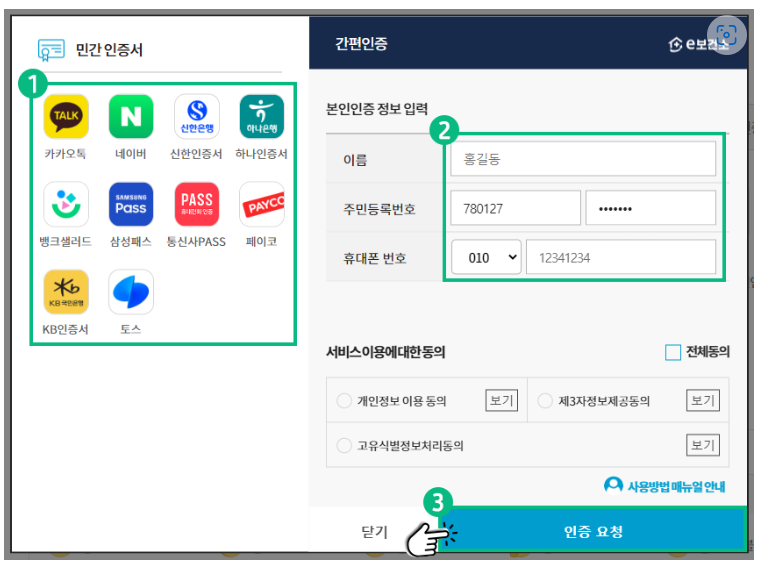
Task: Click the 휴대폰 번호 row label
Action: (375, 258)
